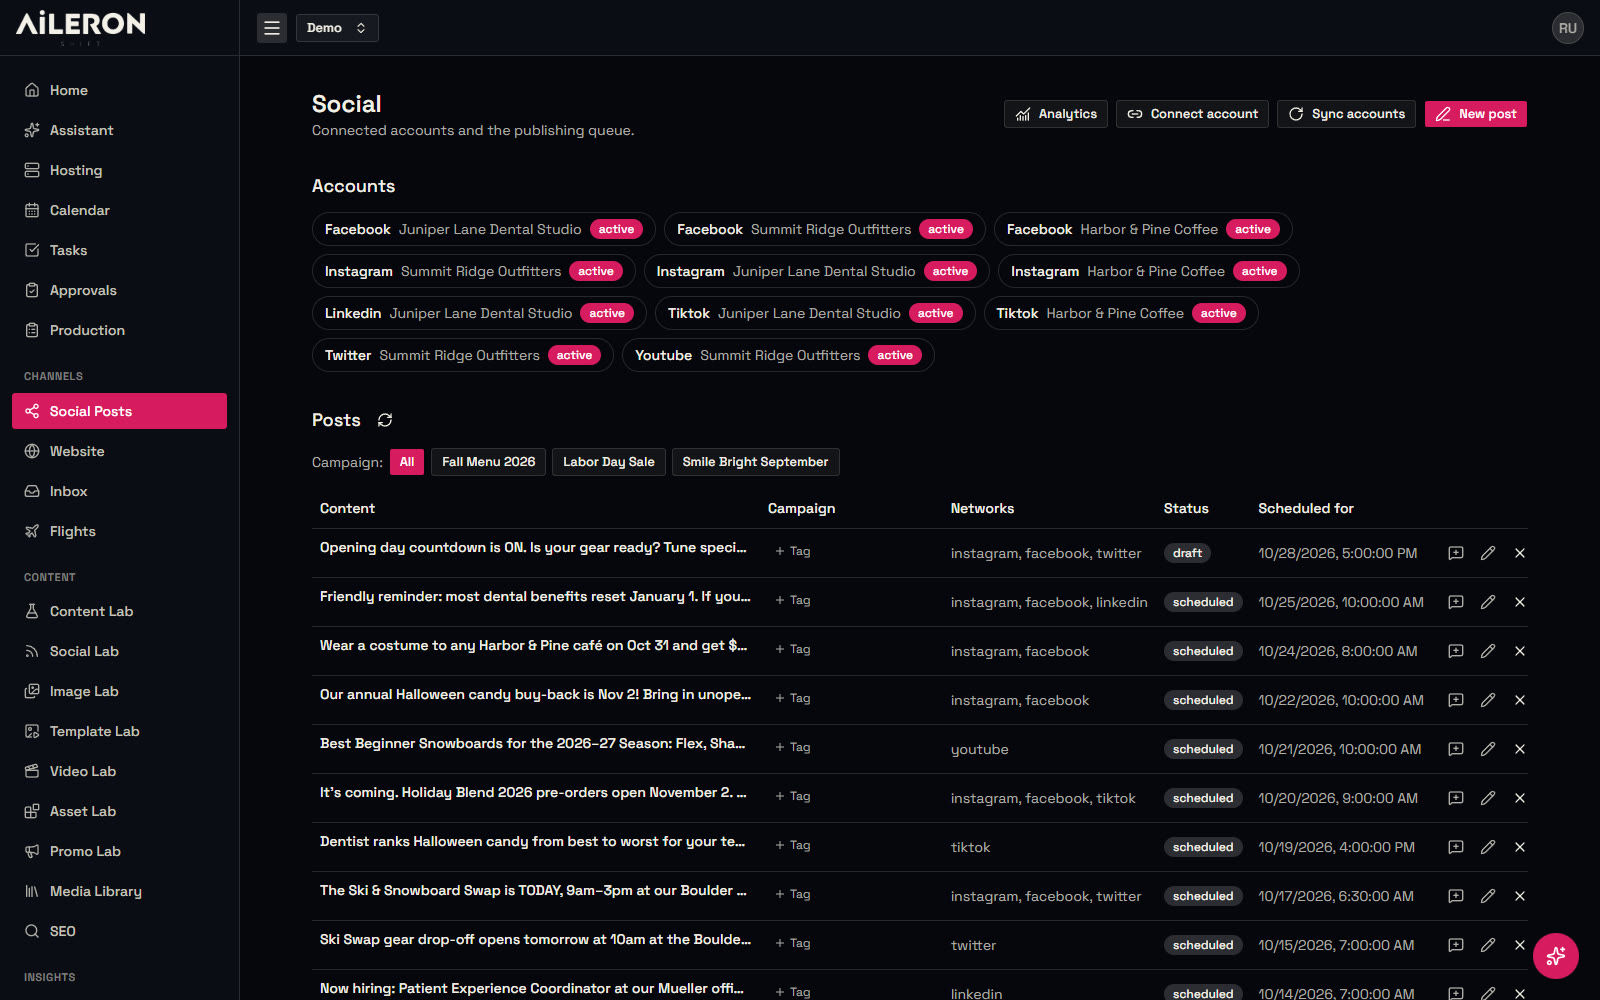This screenshot has height=1000, width=1600.
Task: Filter posts by Smile Bright September
Action: click(755, 462)
